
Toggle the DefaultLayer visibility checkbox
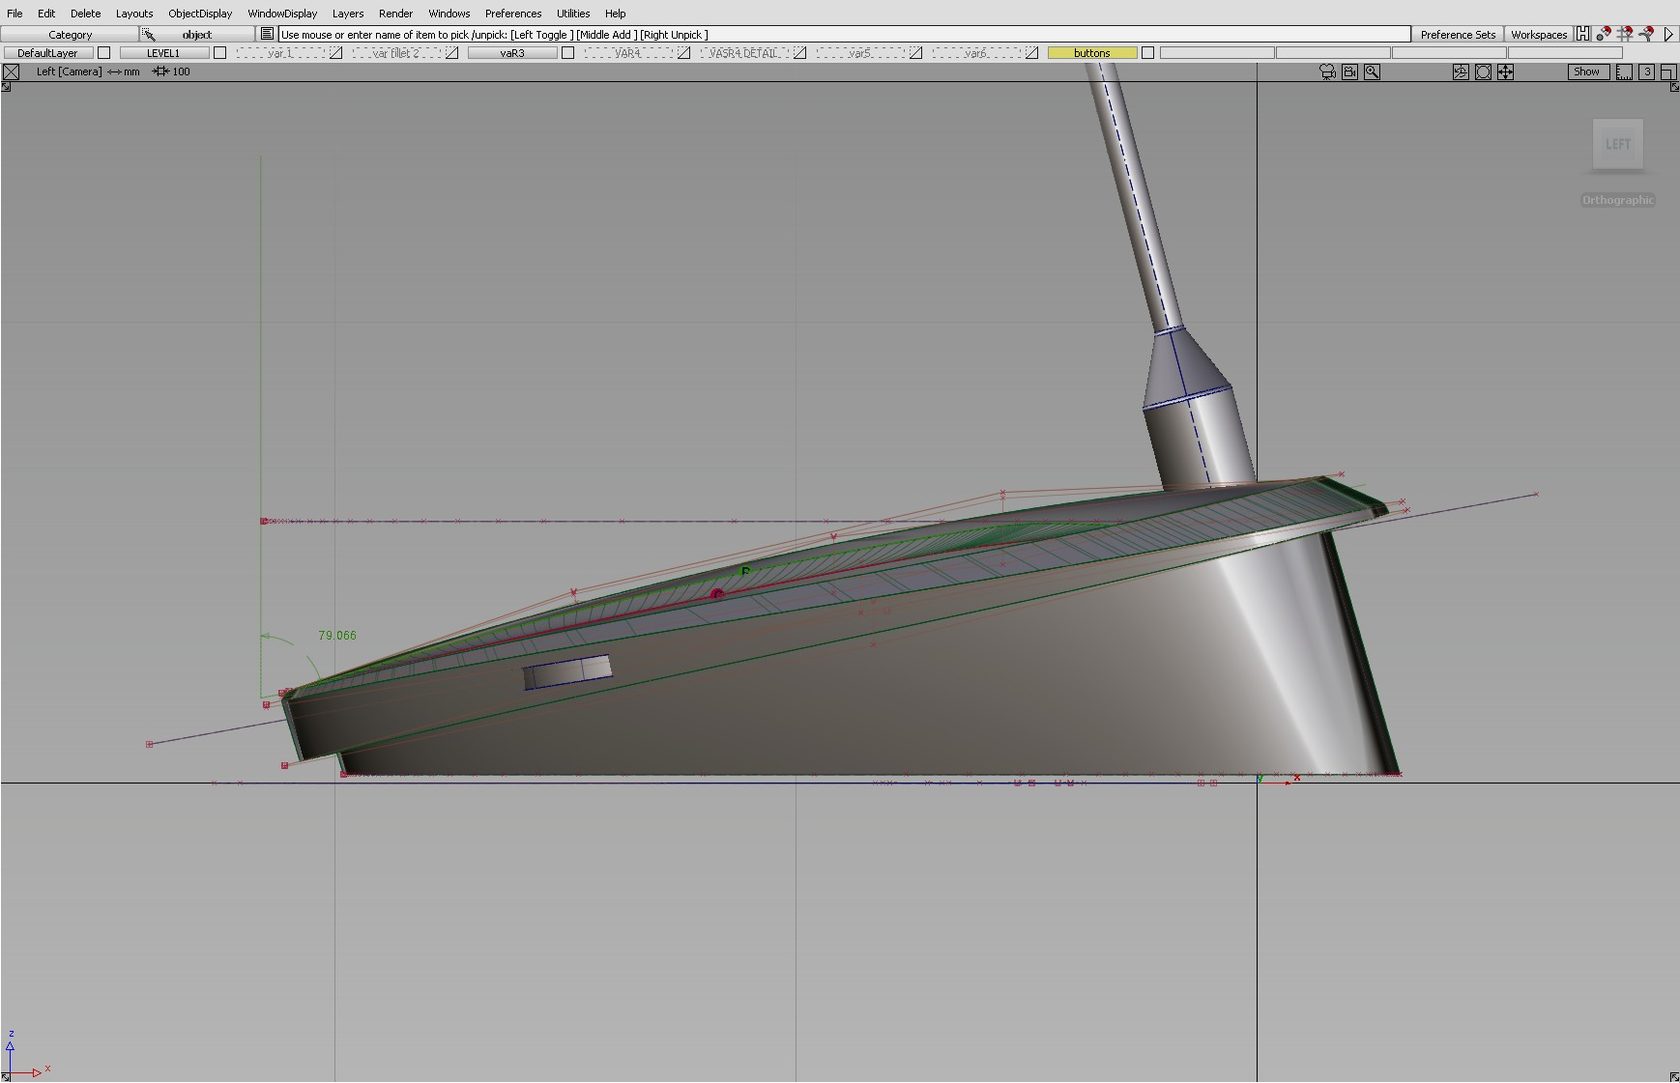(x=104, y=53)
